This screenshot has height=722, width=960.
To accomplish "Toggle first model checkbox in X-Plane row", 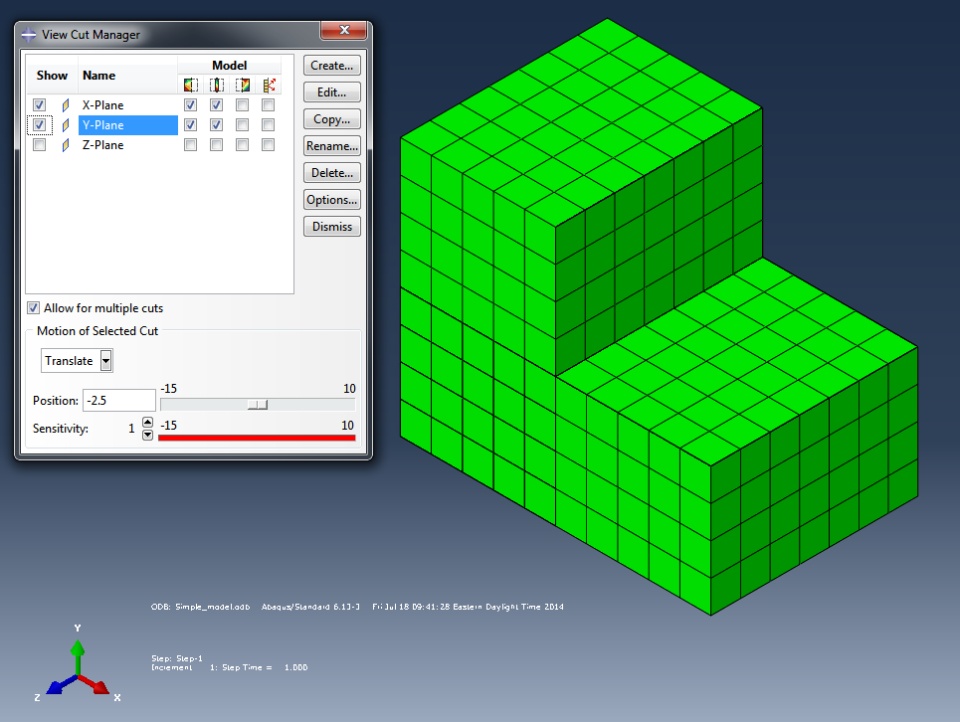I will tap(190, 105).
